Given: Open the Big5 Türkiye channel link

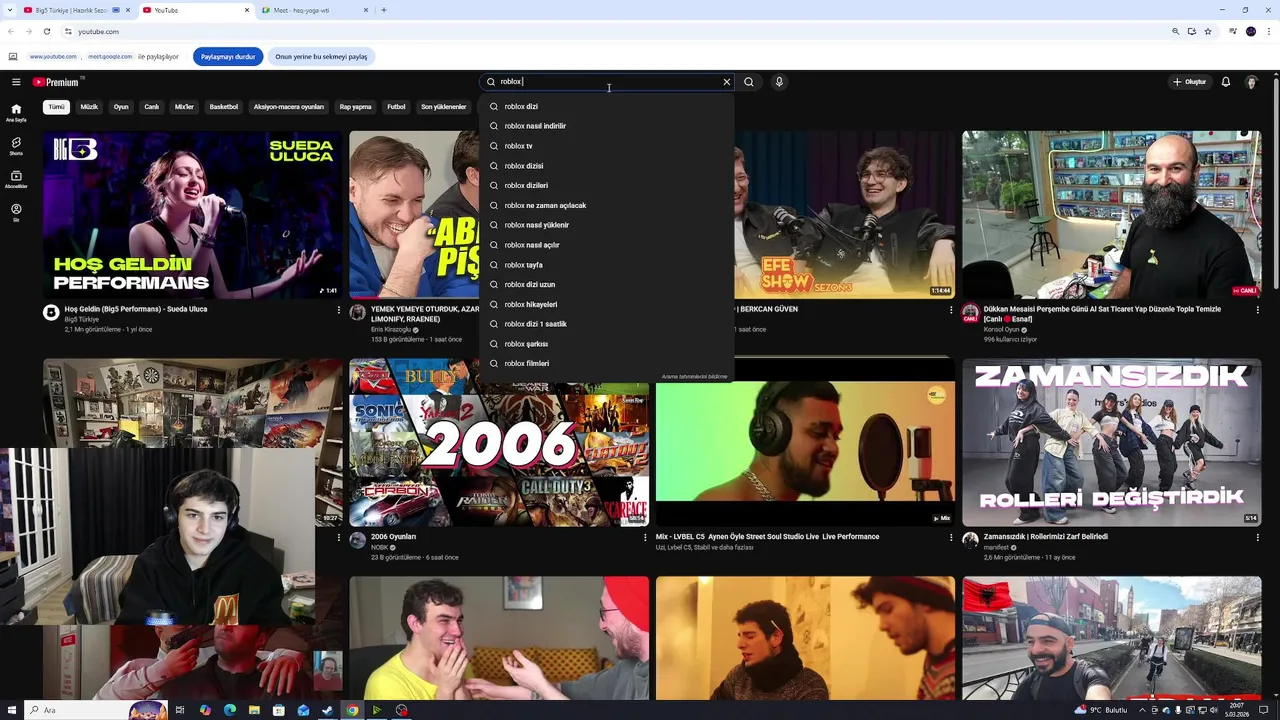Looking at the screenshot, I should (x=81, y=319).
